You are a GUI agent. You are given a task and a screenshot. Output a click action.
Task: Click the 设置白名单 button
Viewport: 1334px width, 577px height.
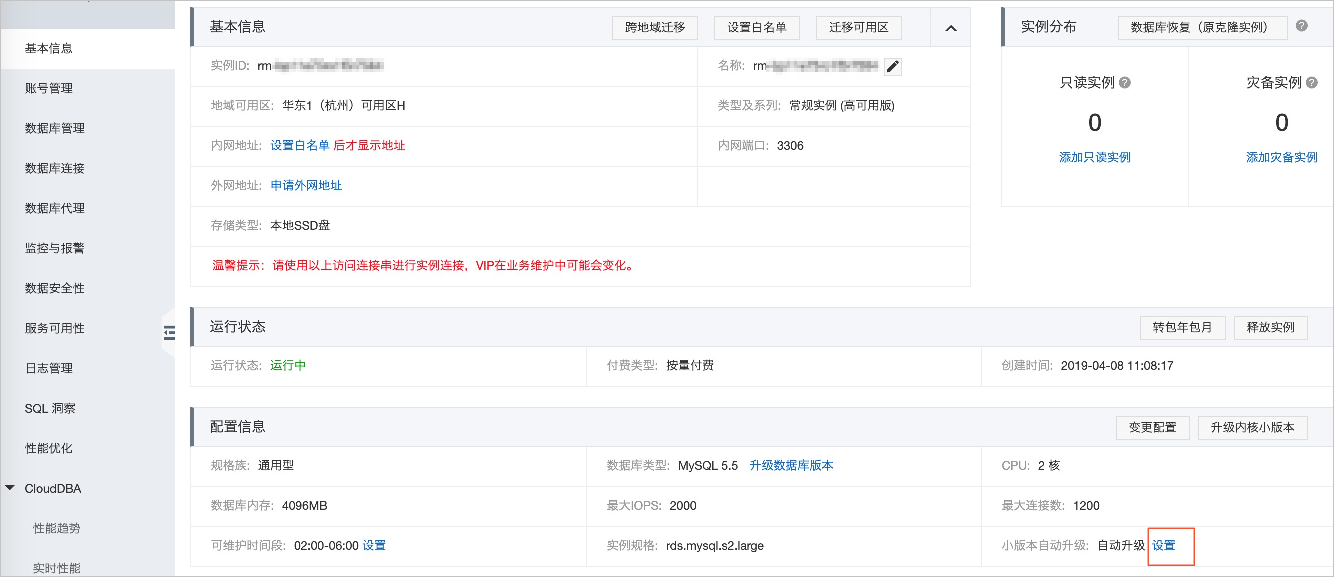757,27
